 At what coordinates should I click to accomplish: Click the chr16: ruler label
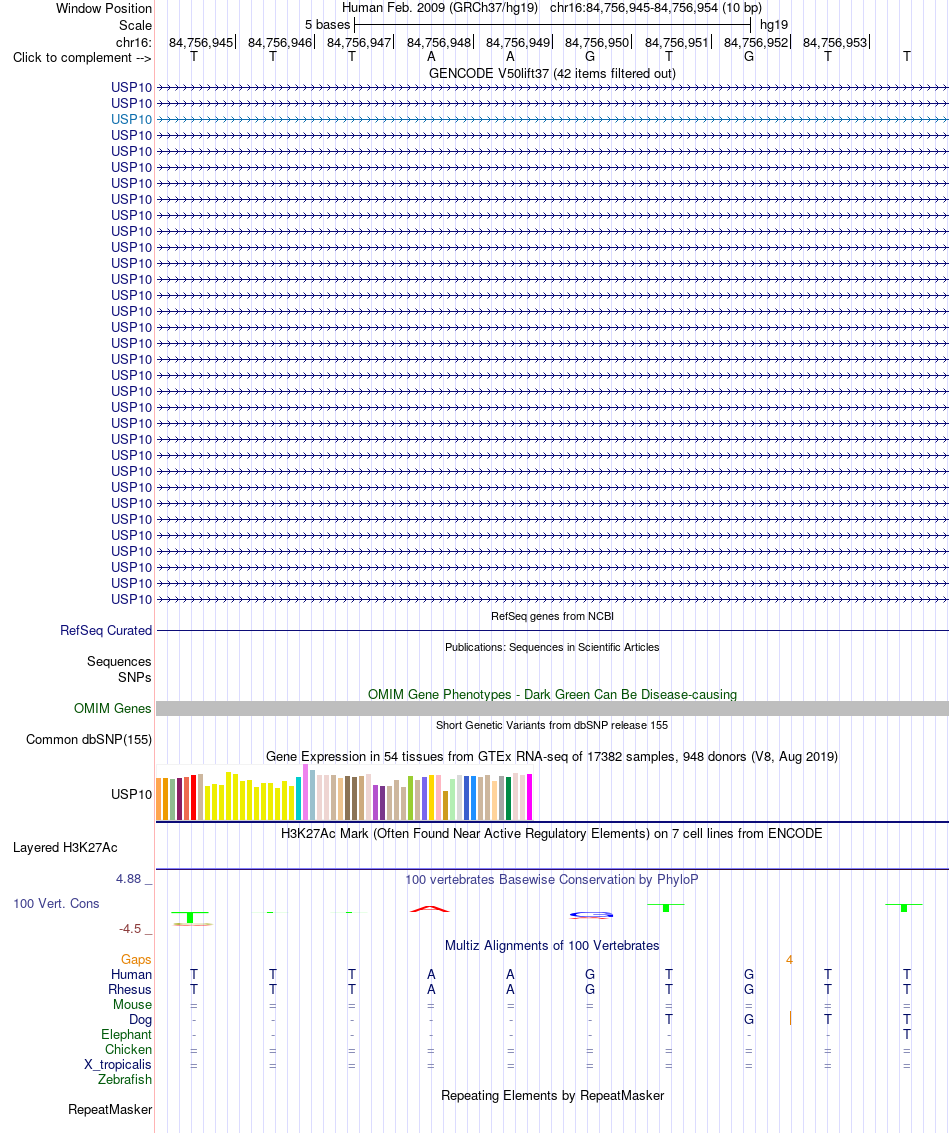point(134,43)
